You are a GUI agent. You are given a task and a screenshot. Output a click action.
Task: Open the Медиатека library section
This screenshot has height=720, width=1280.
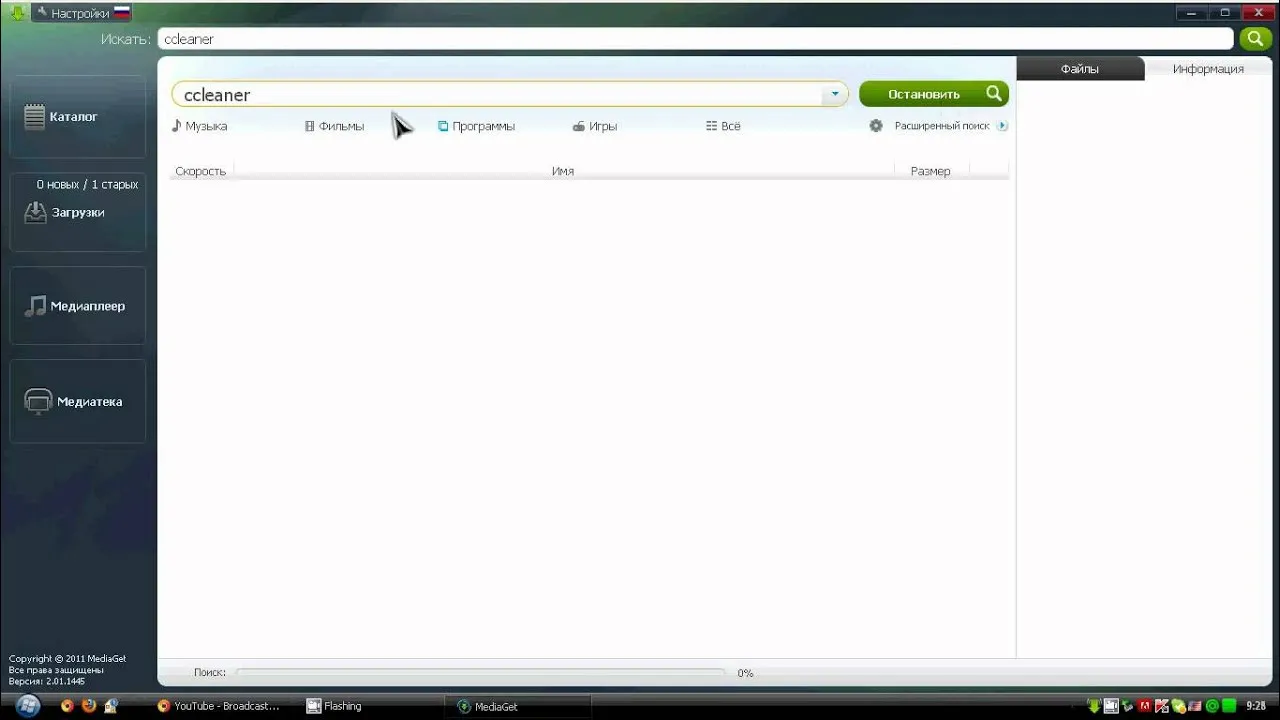pyautogui.click(x=77, y=401)
